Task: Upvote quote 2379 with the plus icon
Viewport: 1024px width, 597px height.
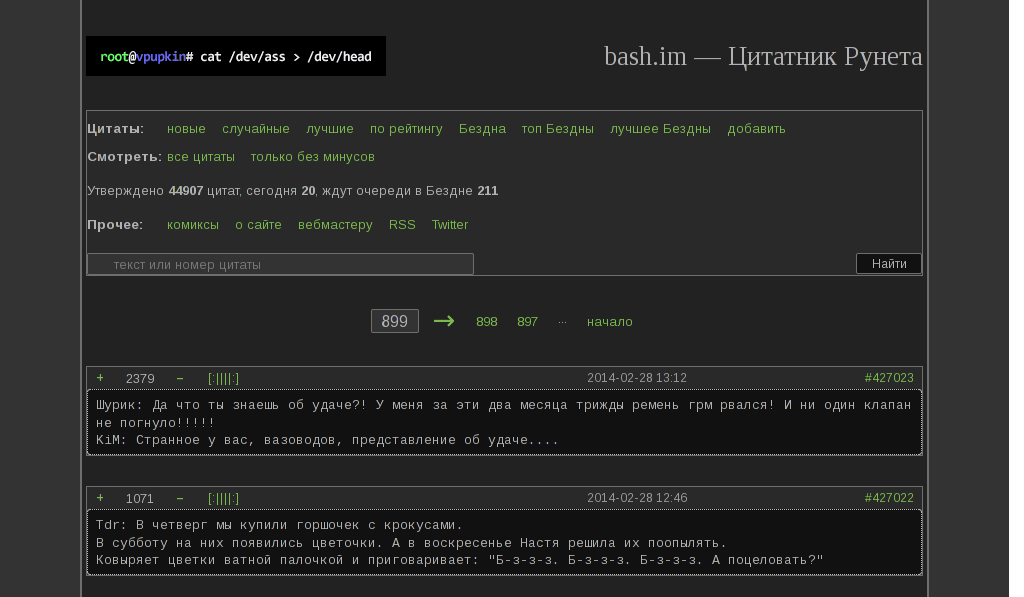Action: click(x=99, y=378)
